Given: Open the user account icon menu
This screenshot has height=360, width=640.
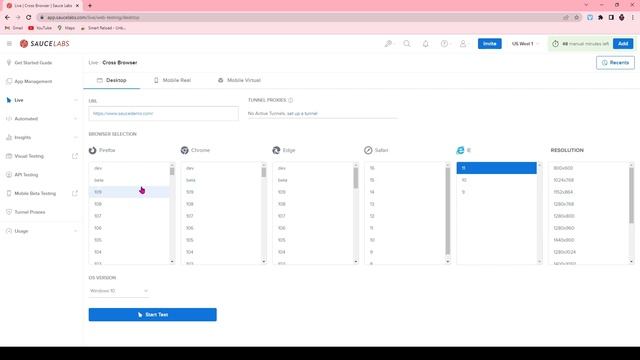Looking at the screenshot, I should click(x=463, y=44).
